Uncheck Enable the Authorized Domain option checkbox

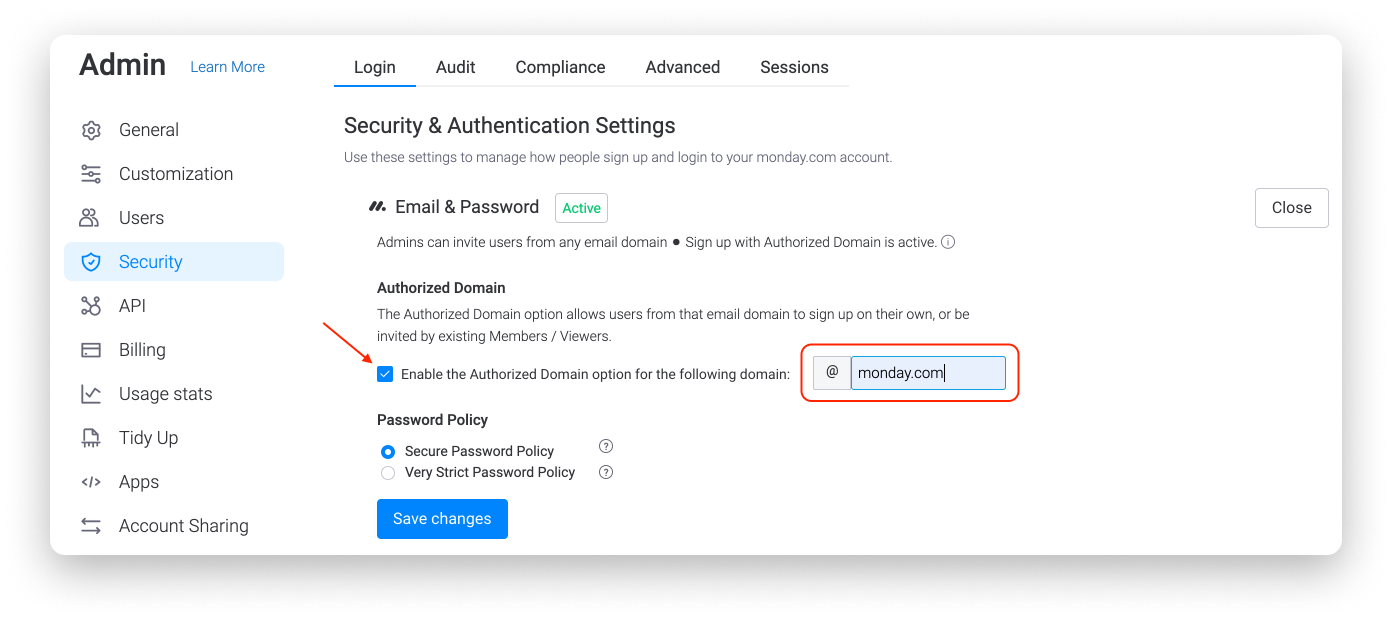tap(385, 374)
